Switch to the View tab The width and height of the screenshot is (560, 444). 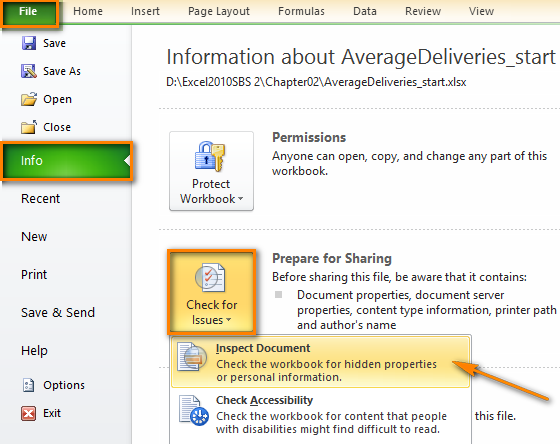(x=481, y=11)
